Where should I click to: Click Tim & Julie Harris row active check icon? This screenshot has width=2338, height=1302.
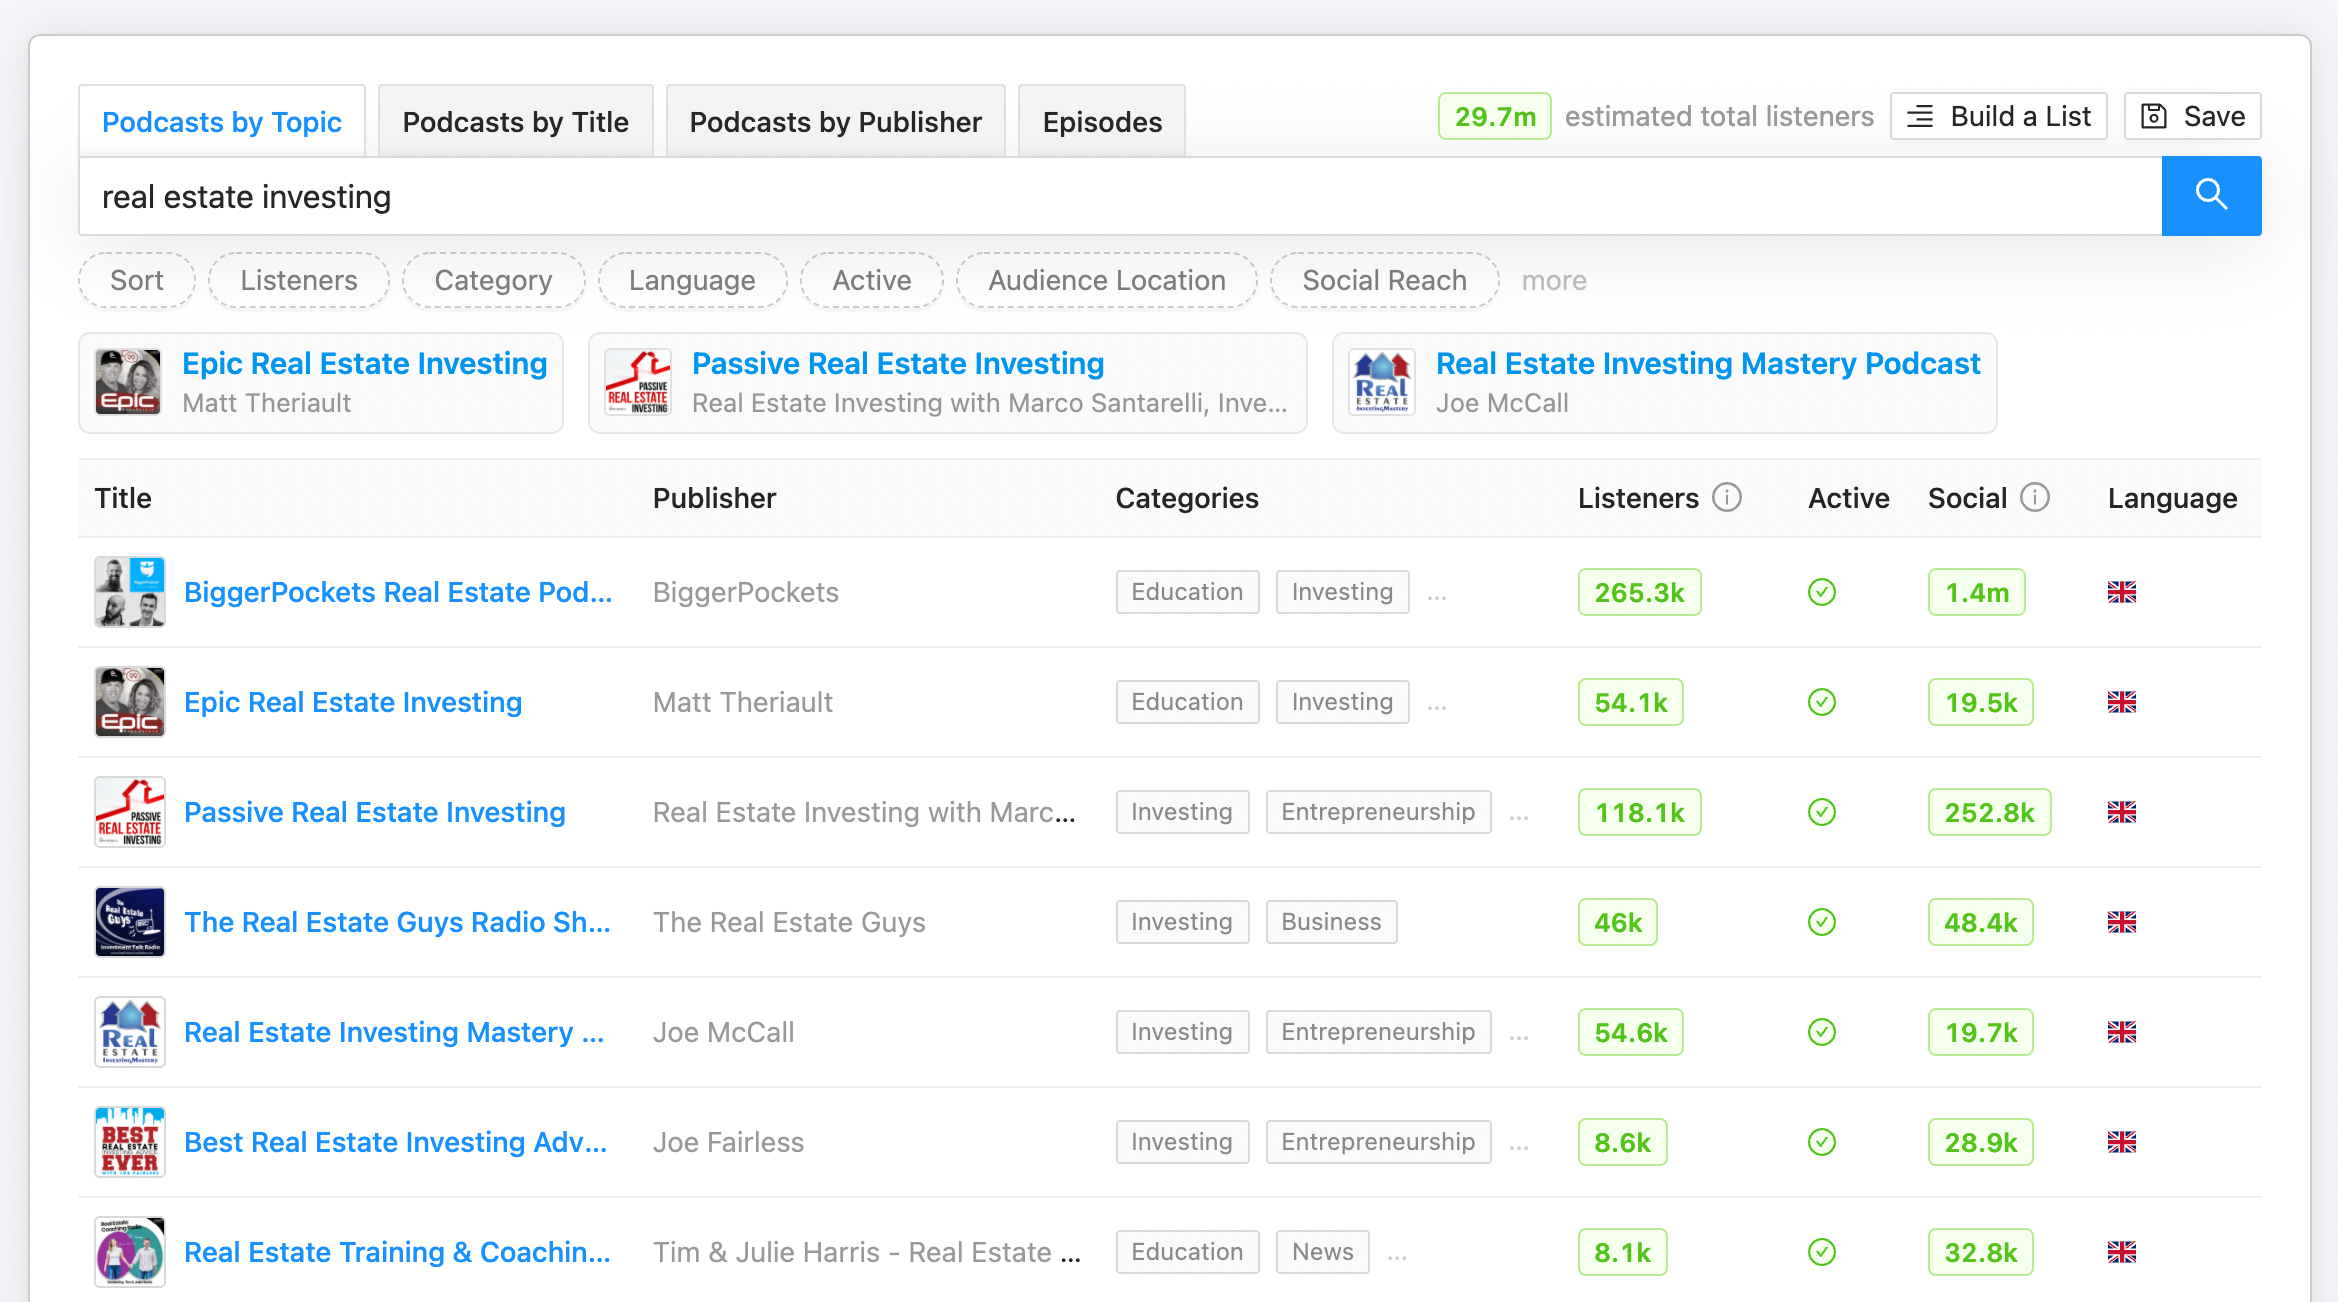(x=1822, y=1252)
